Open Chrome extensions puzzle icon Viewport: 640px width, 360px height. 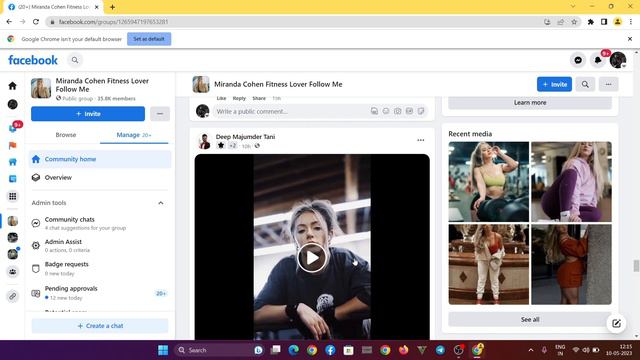point(590,22)
